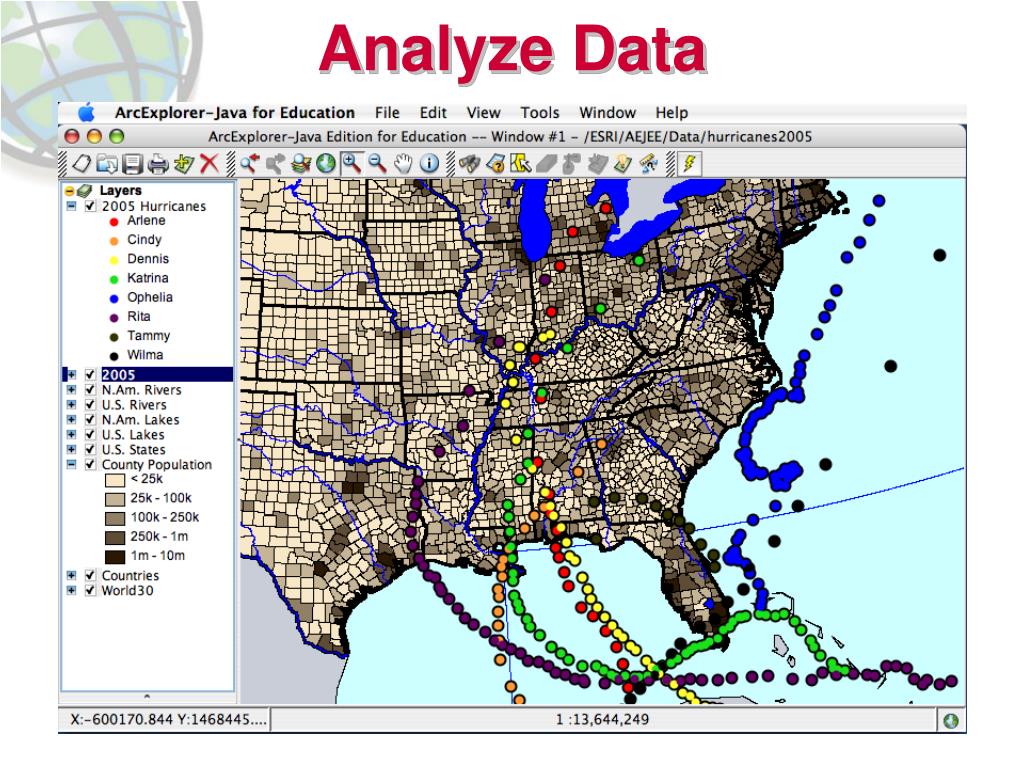Expand the highlighted 2005 layer legend
Image resolution: width=1024 pixels, height=768 pixels.
click(71, 375)
